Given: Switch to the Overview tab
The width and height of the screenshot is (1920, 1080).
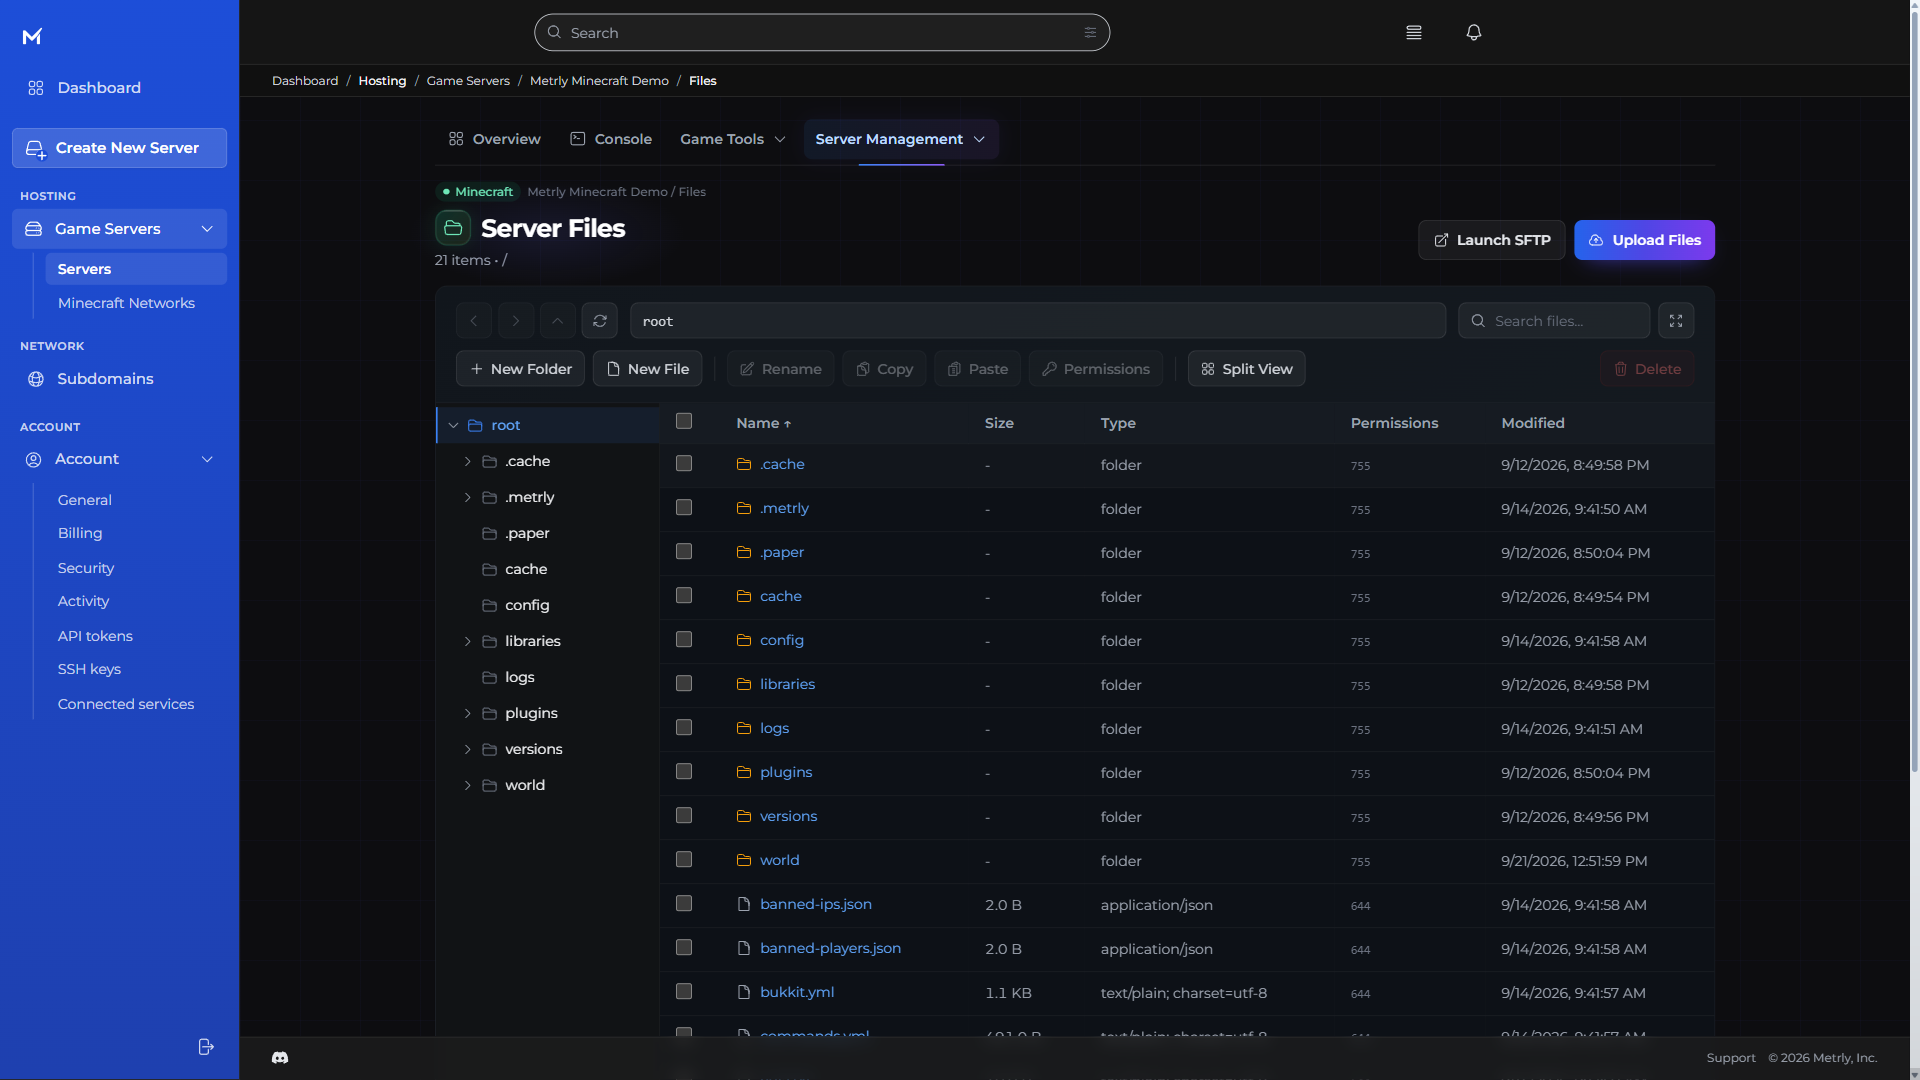Looking at the screenshot, I should pos(494,139).
